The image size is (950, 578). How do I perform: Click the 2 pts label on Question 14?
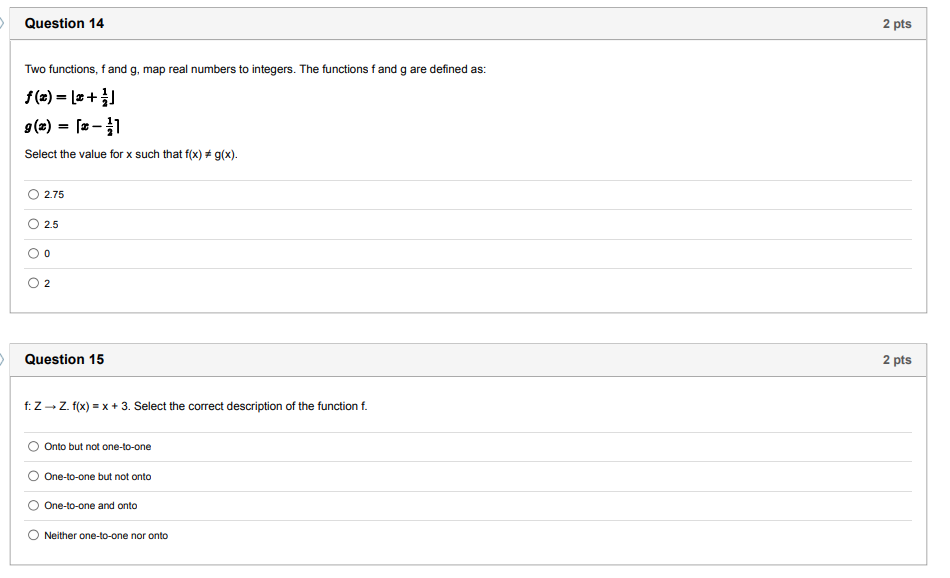(x=897, y=24)
